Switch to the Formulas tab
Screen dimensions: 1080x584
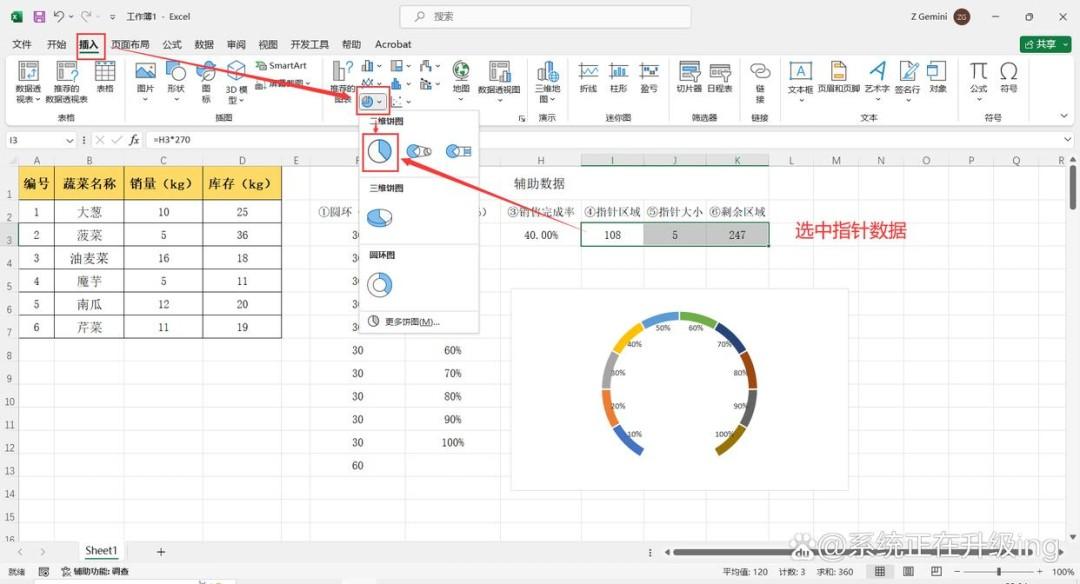172,44
